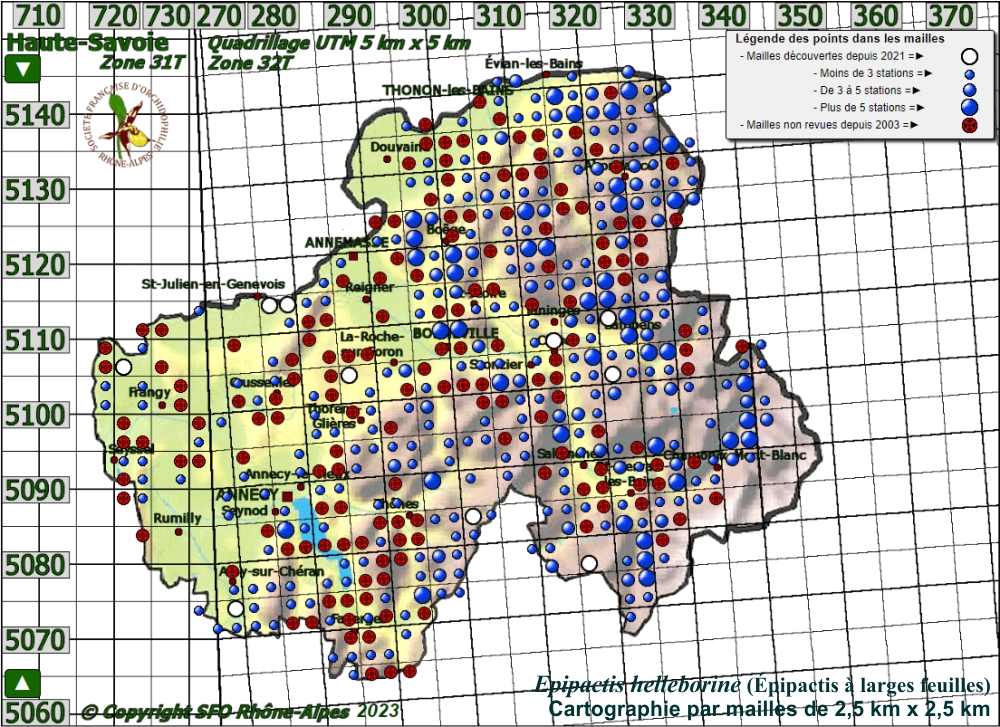Click the Rumilly town label
The width and height of the screenshot is (1000, 727).
click(x=177, y=518)
